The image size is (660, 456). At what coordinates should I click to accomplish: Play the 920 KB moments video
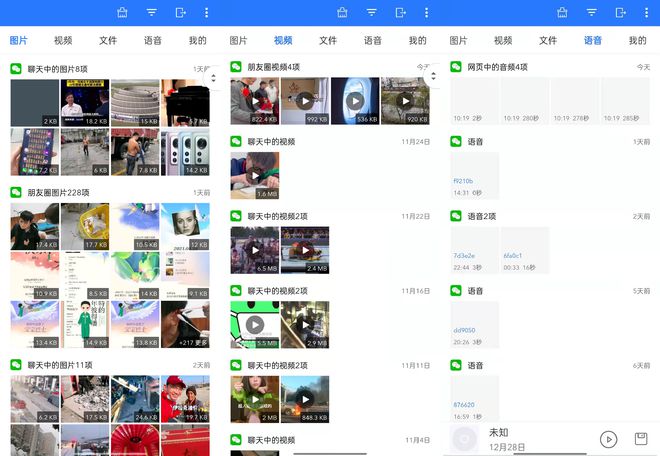point(405,101)
